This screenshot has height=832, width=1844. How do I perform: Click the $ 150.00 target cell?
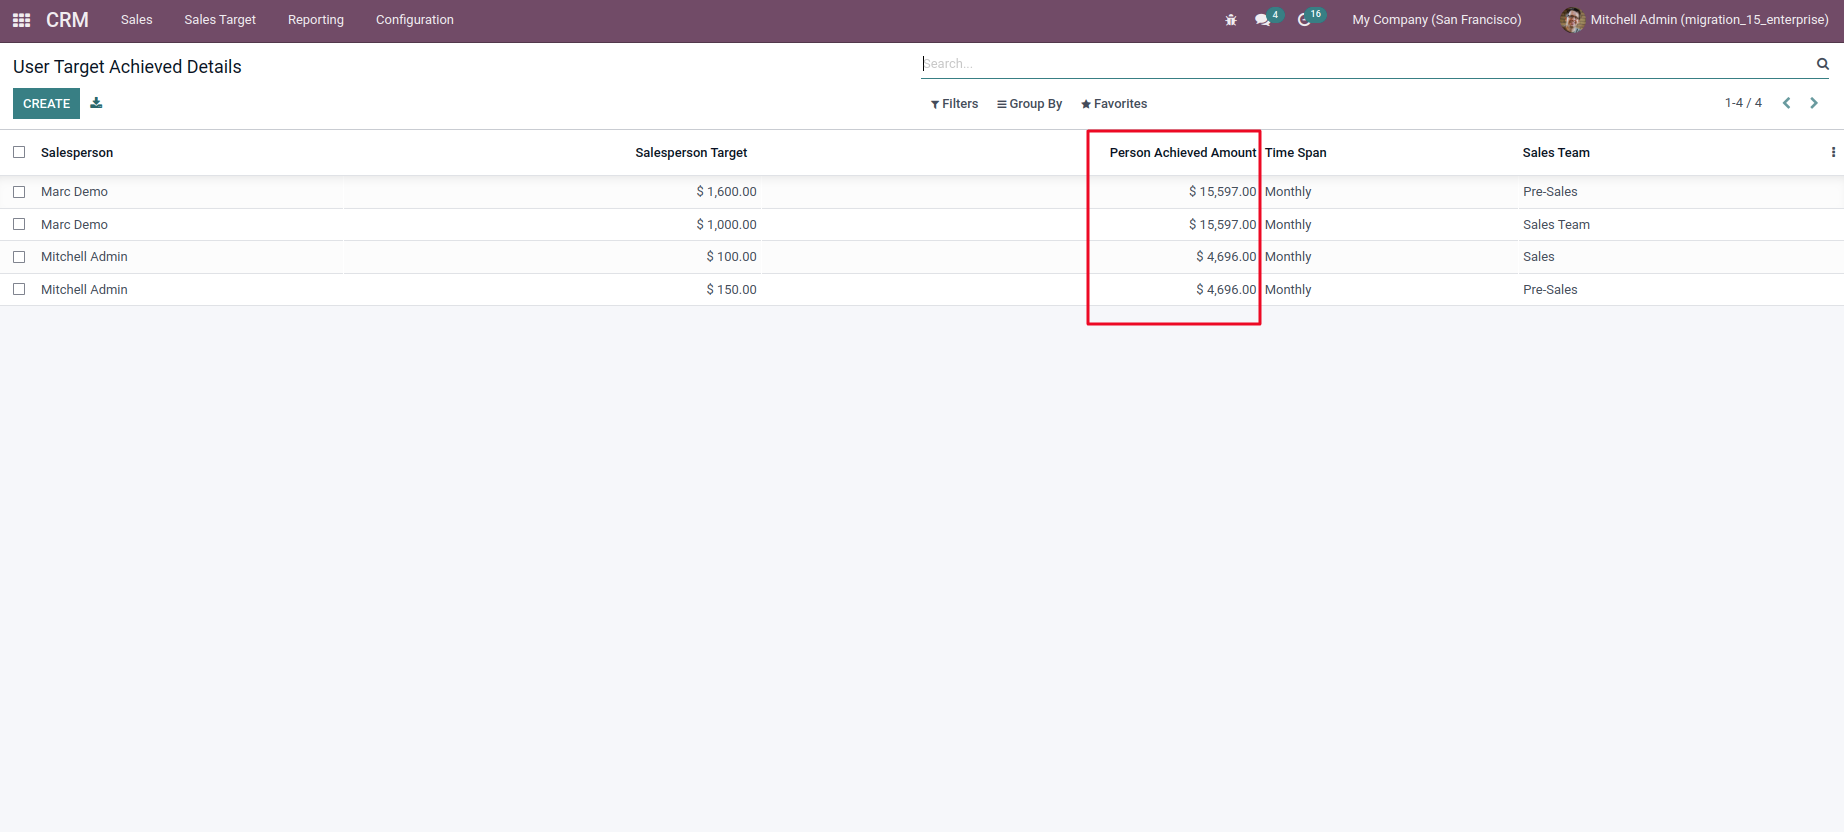coord(731,290)
